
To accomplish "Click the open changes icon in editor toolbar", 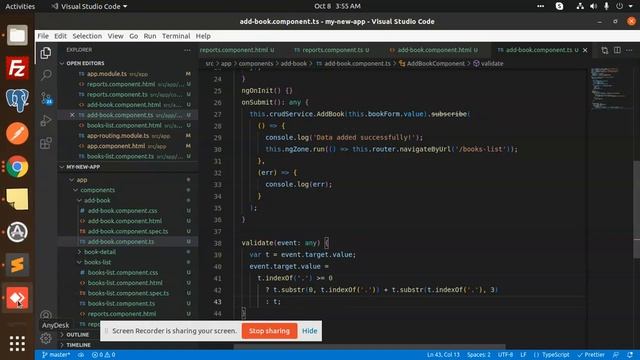I will click(x=604, y=50).
